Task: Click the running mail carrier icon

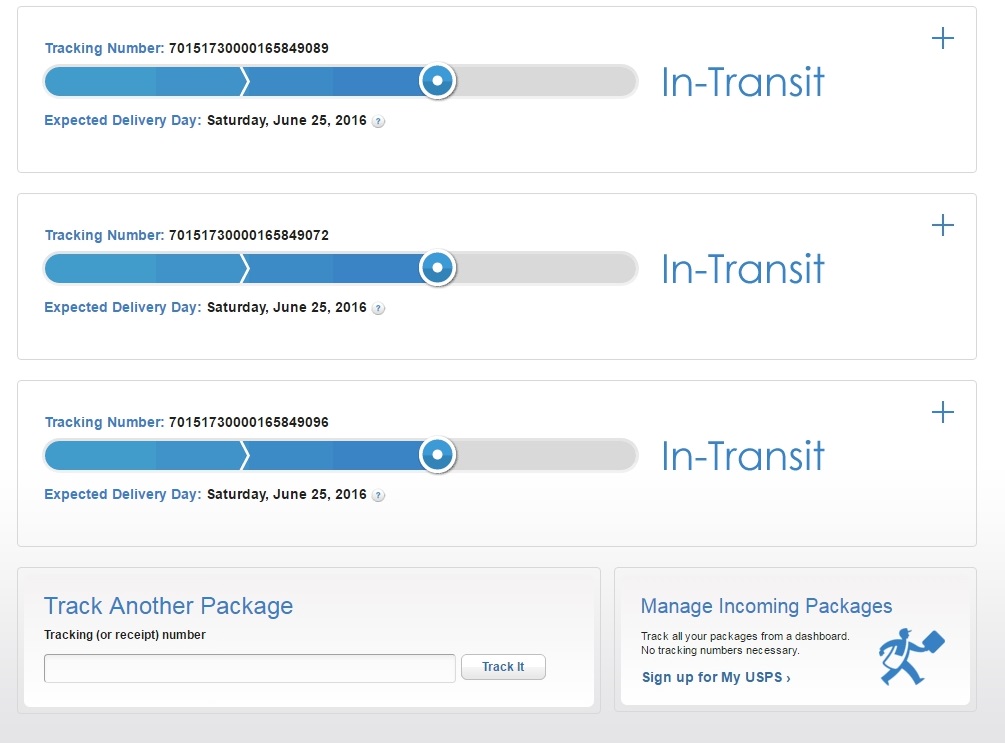Action: click(x=910, y=656)
